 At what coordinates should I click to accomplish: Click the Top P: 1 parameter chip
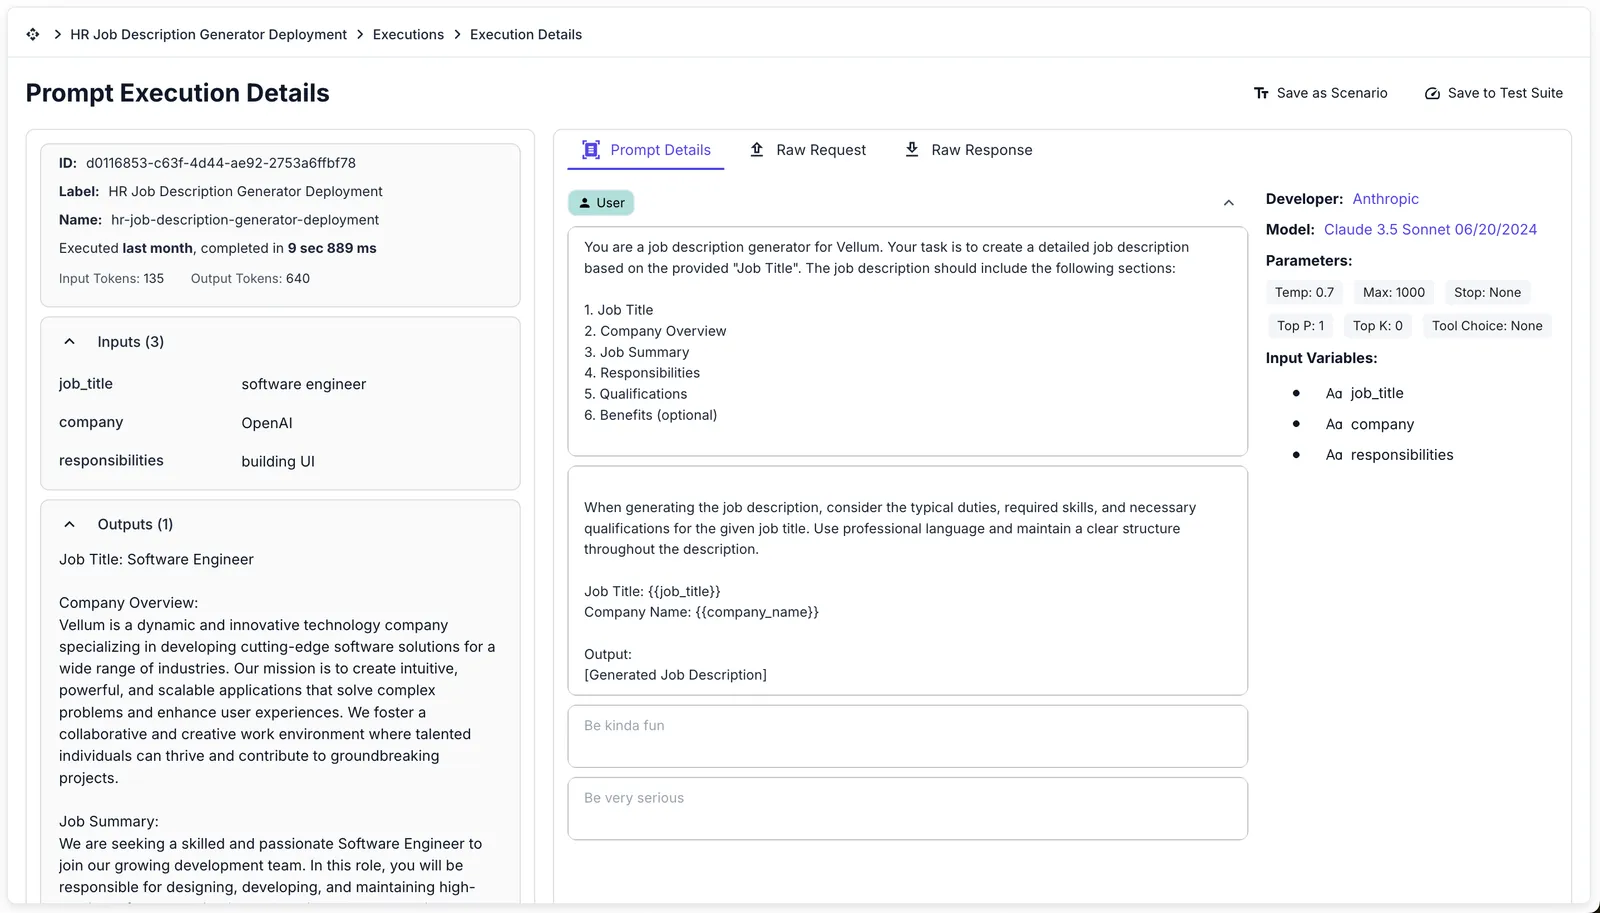[x=1300, y=326]
